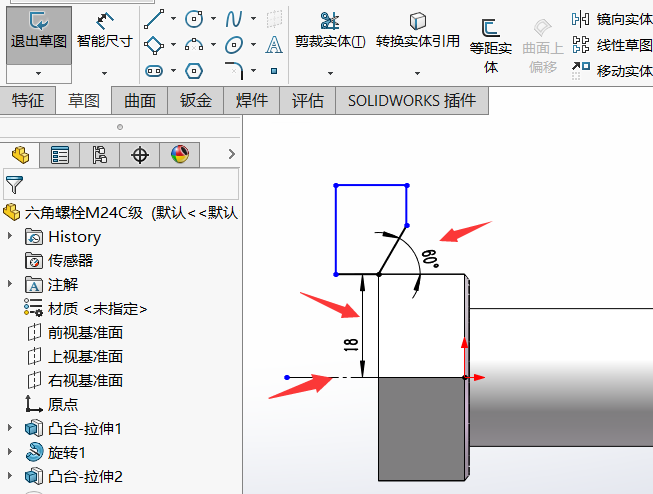Open the DisplayManager color sphere tab
The height and width of the screenshot is (494, 653).
point(179,155)
